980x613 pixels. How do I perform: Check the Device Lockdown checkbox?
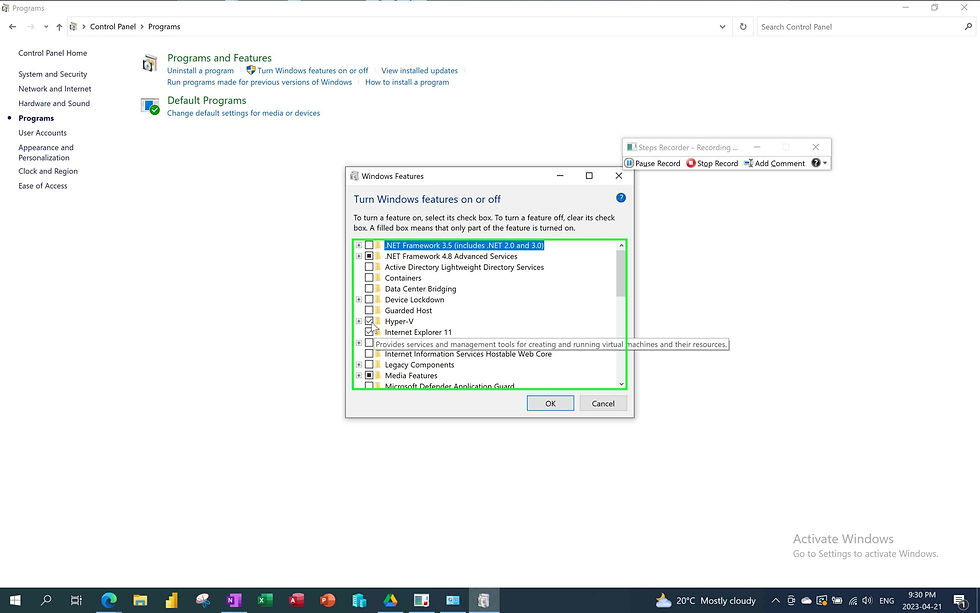(x=369, y=299)
